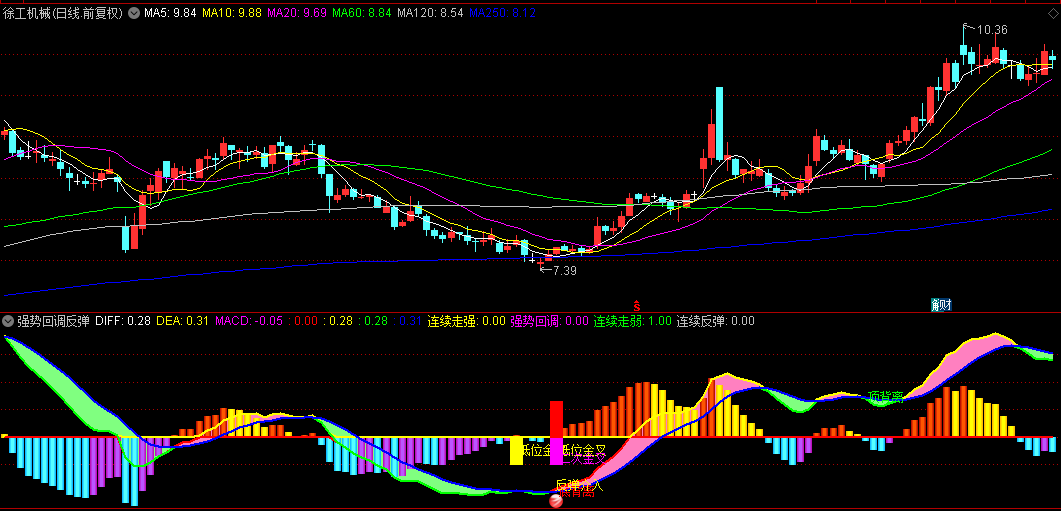The image size is (1061, 511).
Task: Click the 强势回调反弹 indicator name
Action: [x=53, y=321]
